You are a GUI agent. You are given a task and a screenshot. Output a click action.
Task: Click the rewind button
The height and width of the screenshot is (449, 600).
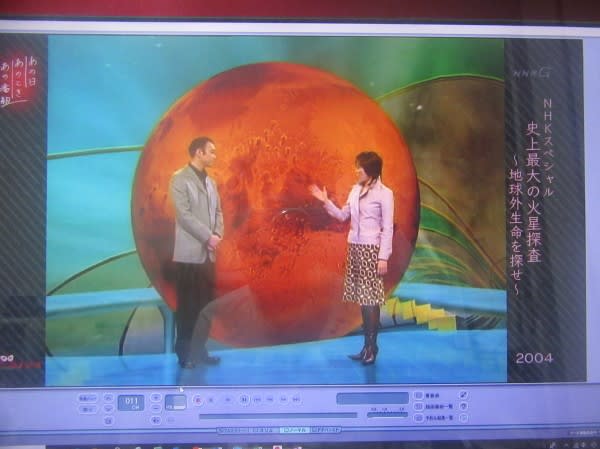click(x=270, y=399)
